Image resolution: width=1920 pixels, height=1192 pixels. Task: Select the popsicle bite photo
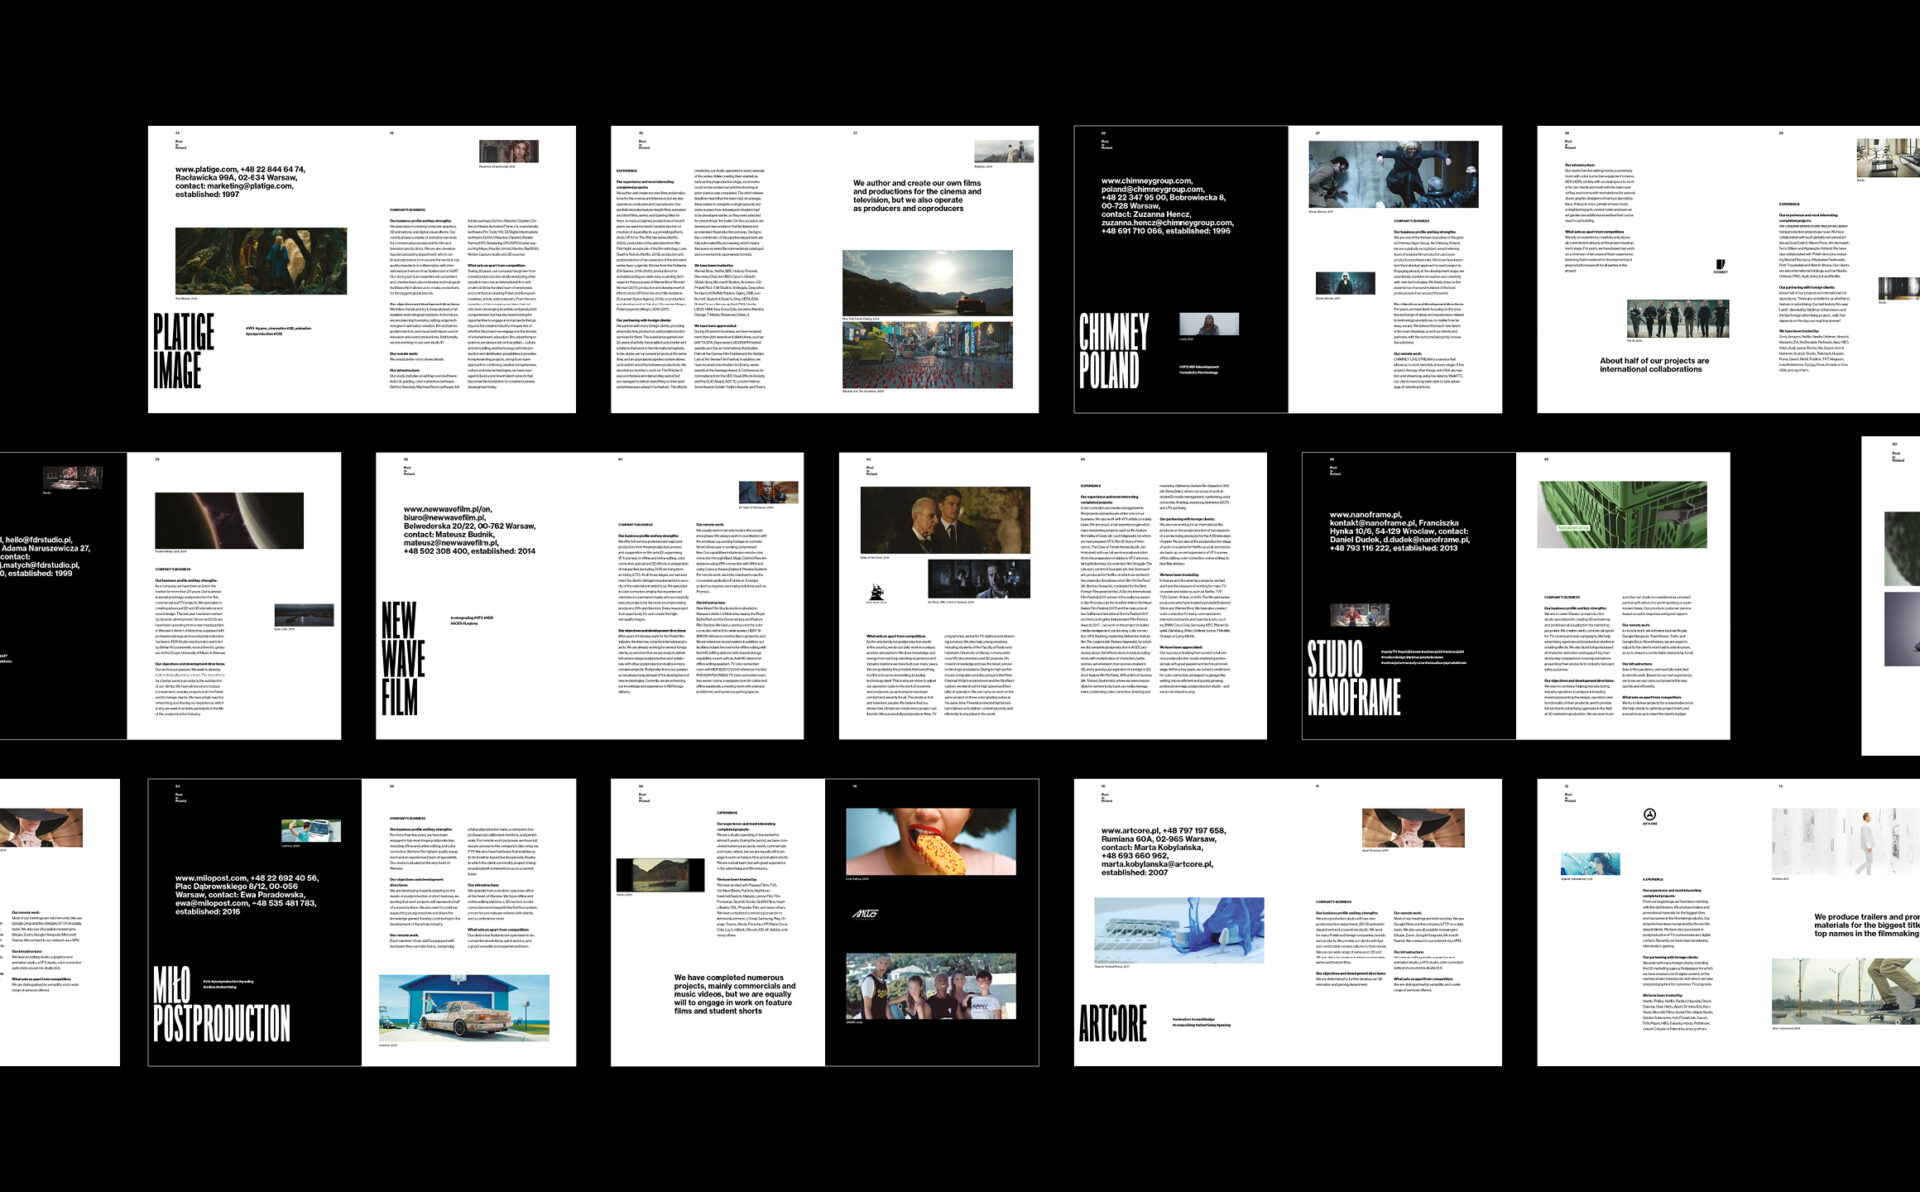pyautogui.click(x=931, y=842)
